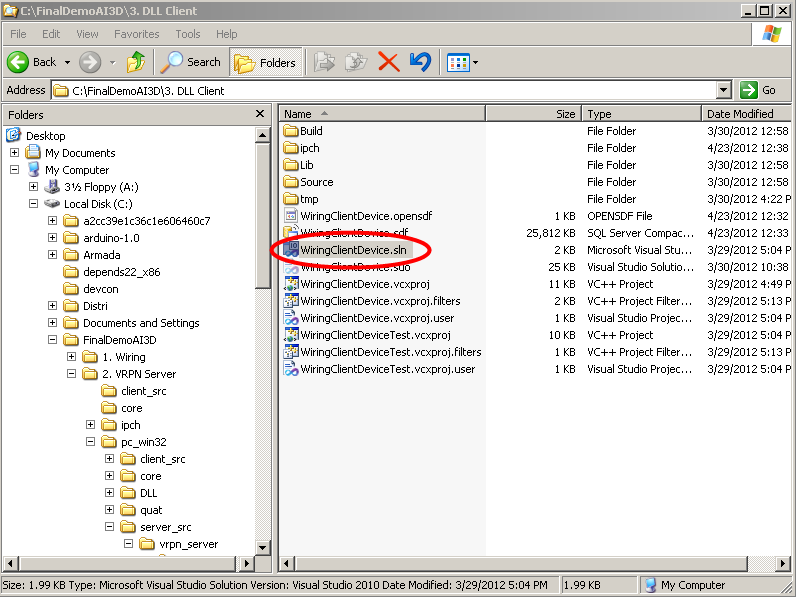Open the Address bar dropdown arrow
The image size is (796, 597).
click(724, 90)
